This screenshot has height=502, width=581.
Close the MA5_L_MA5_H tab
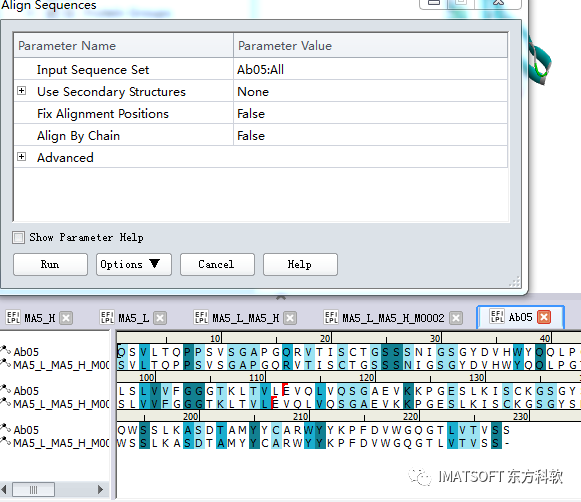tap(290, 318)
